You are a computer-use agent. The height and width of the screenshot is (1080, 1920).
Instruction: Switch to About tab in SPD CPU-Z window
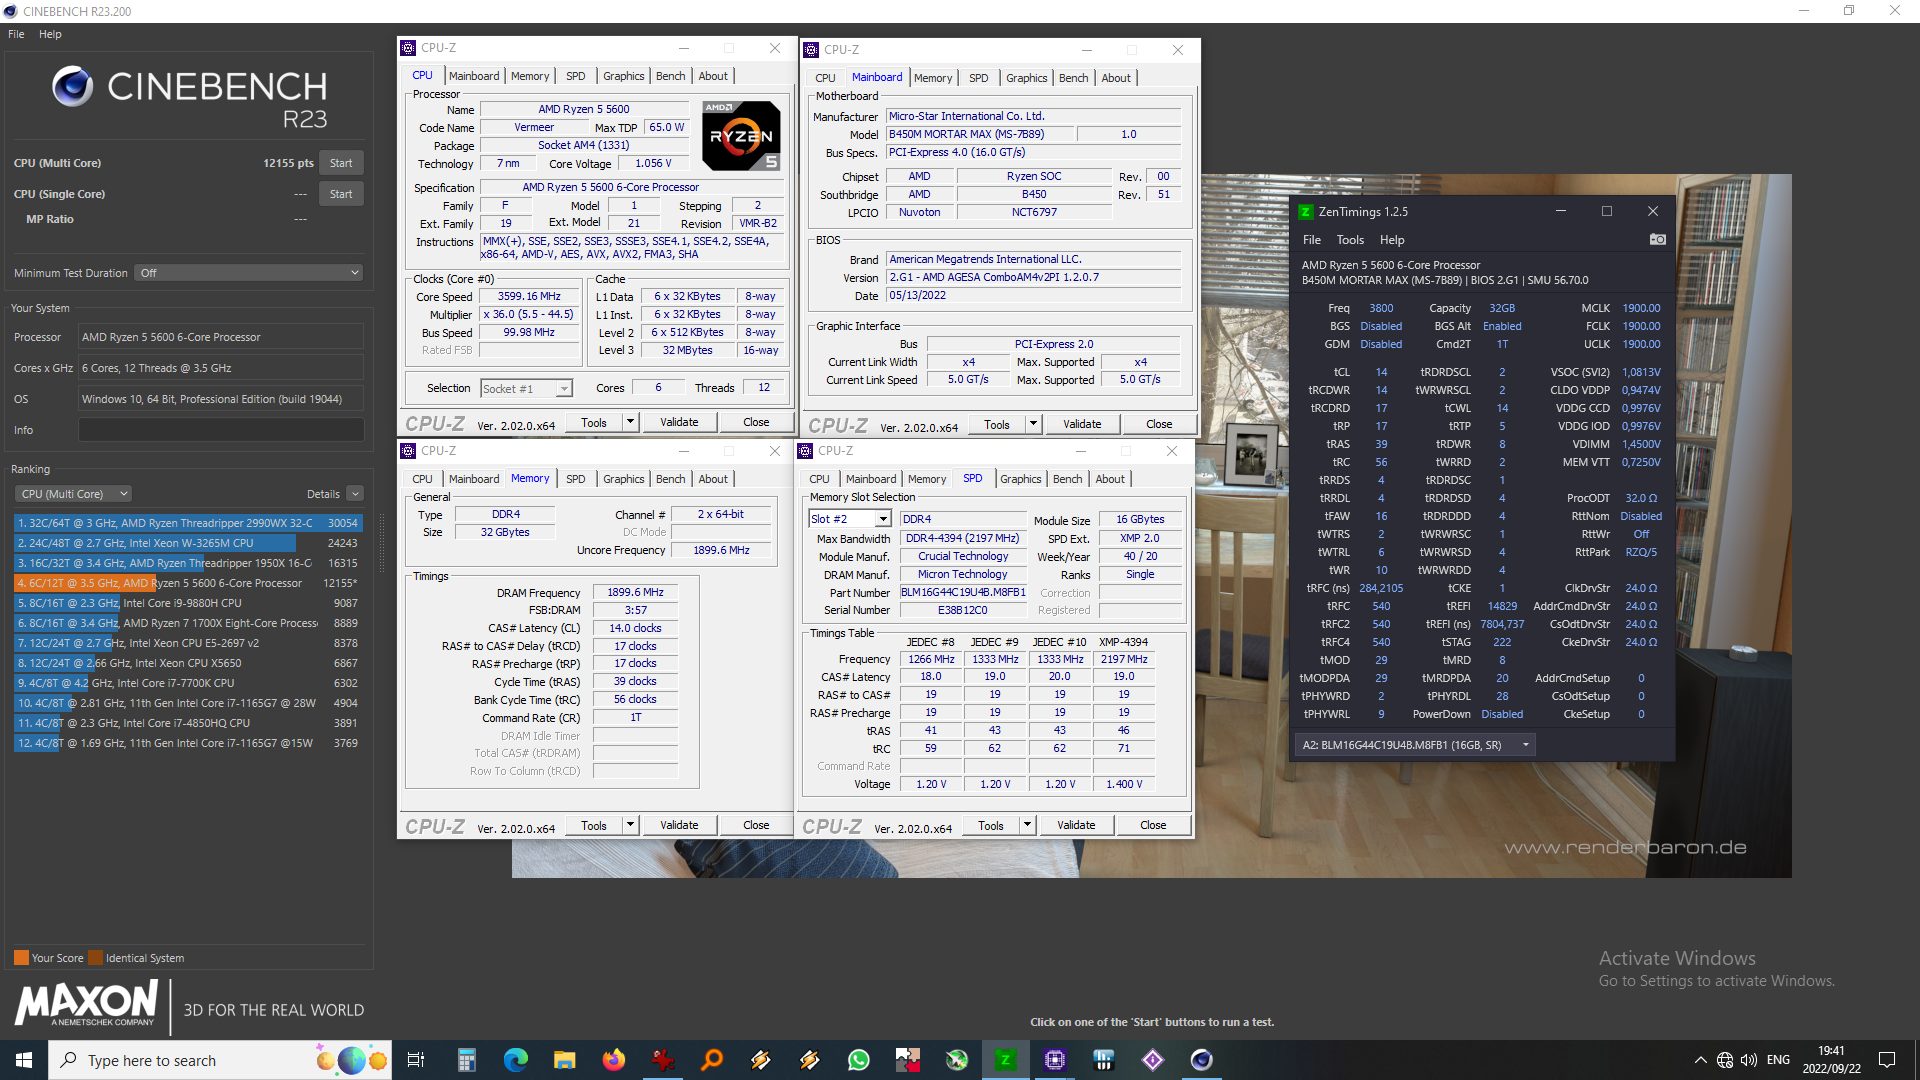point(1110,479)
